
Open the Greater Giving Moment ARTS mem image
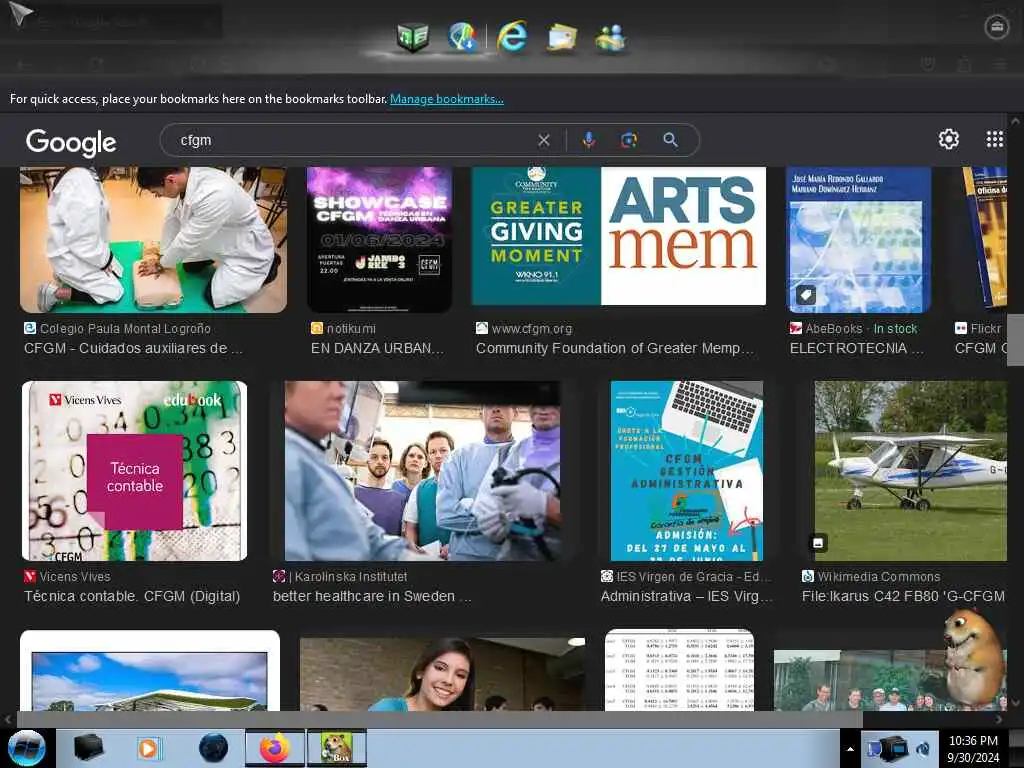(618, 236)
